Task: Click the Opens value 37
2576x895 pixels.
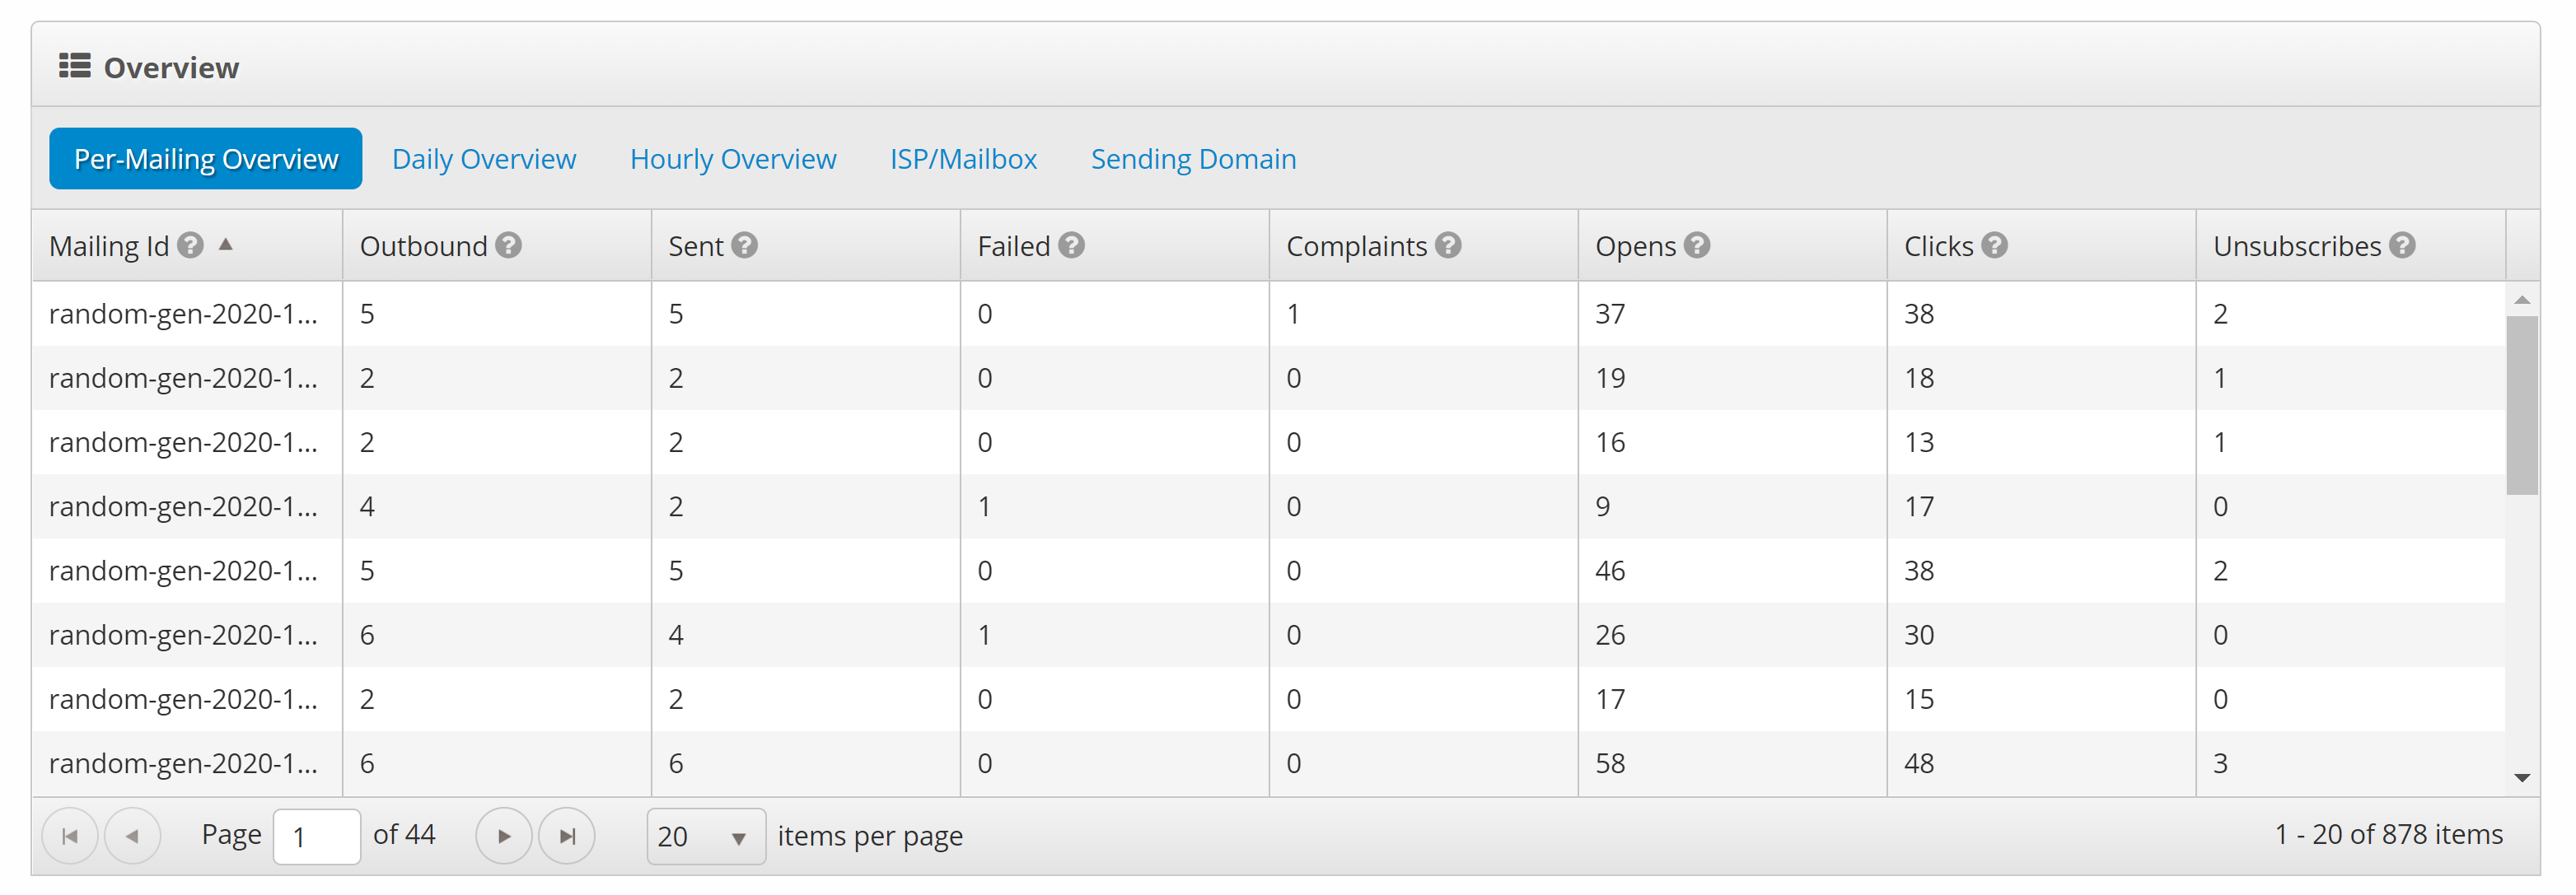Action: pos(1610,314)
